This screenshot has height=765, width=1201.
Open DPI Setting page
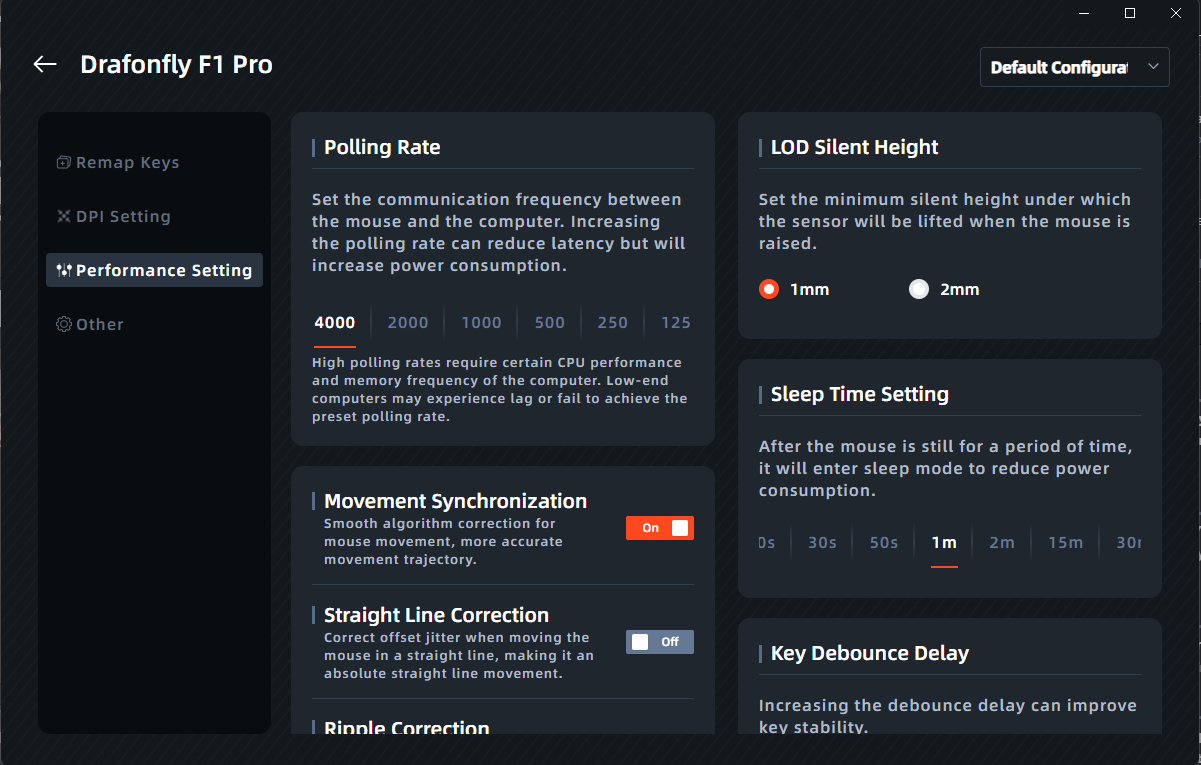(x=123, y=217)
